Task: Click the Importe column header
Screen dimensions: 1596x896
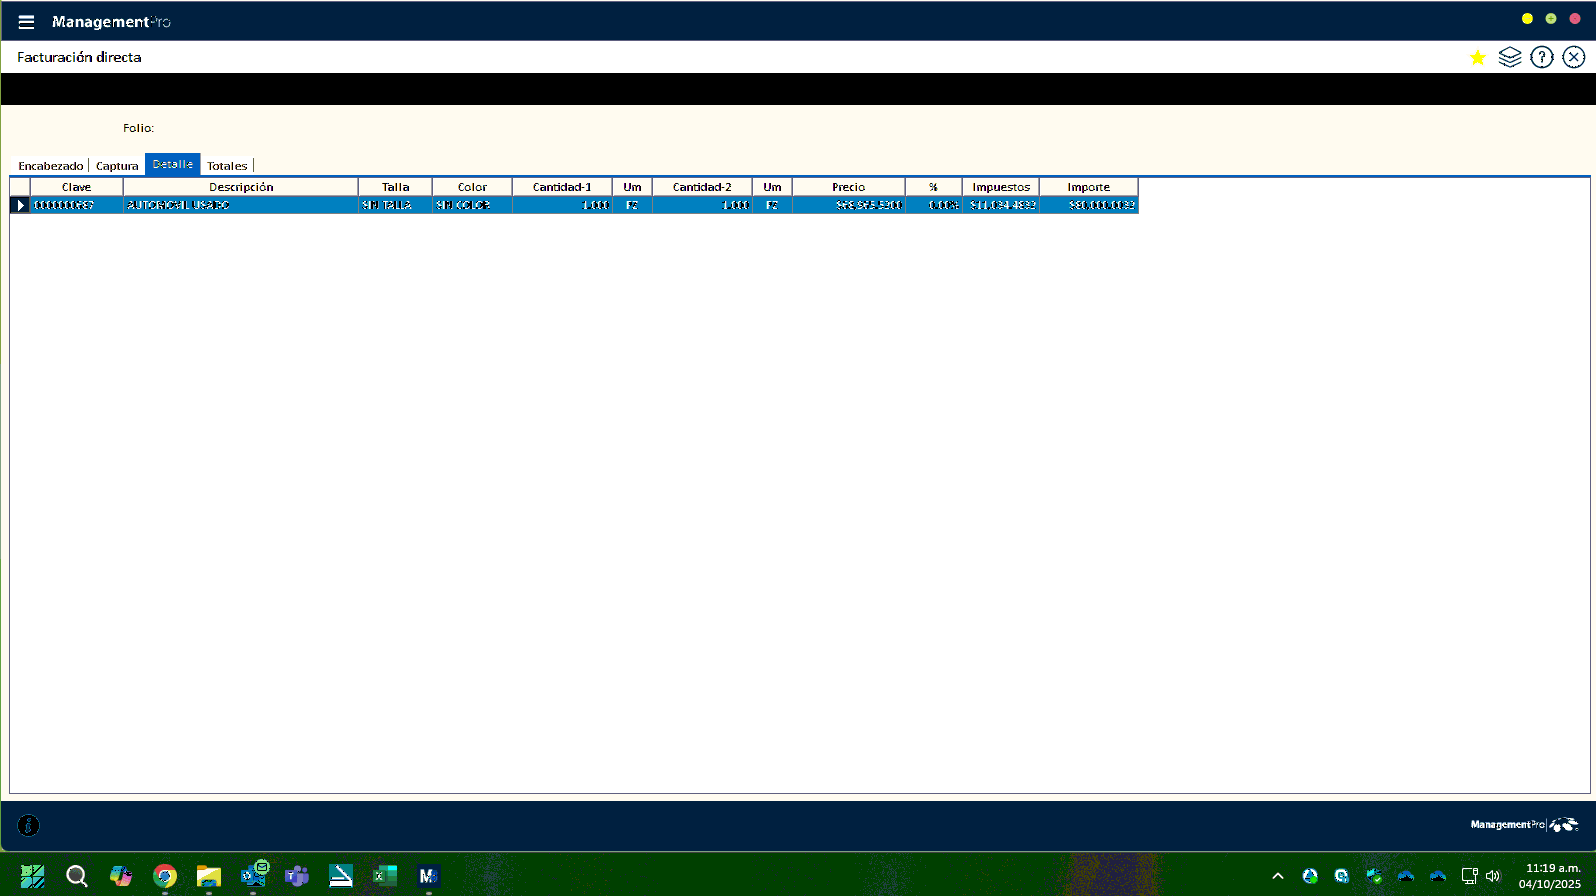Action: [x=1088, y=187]
